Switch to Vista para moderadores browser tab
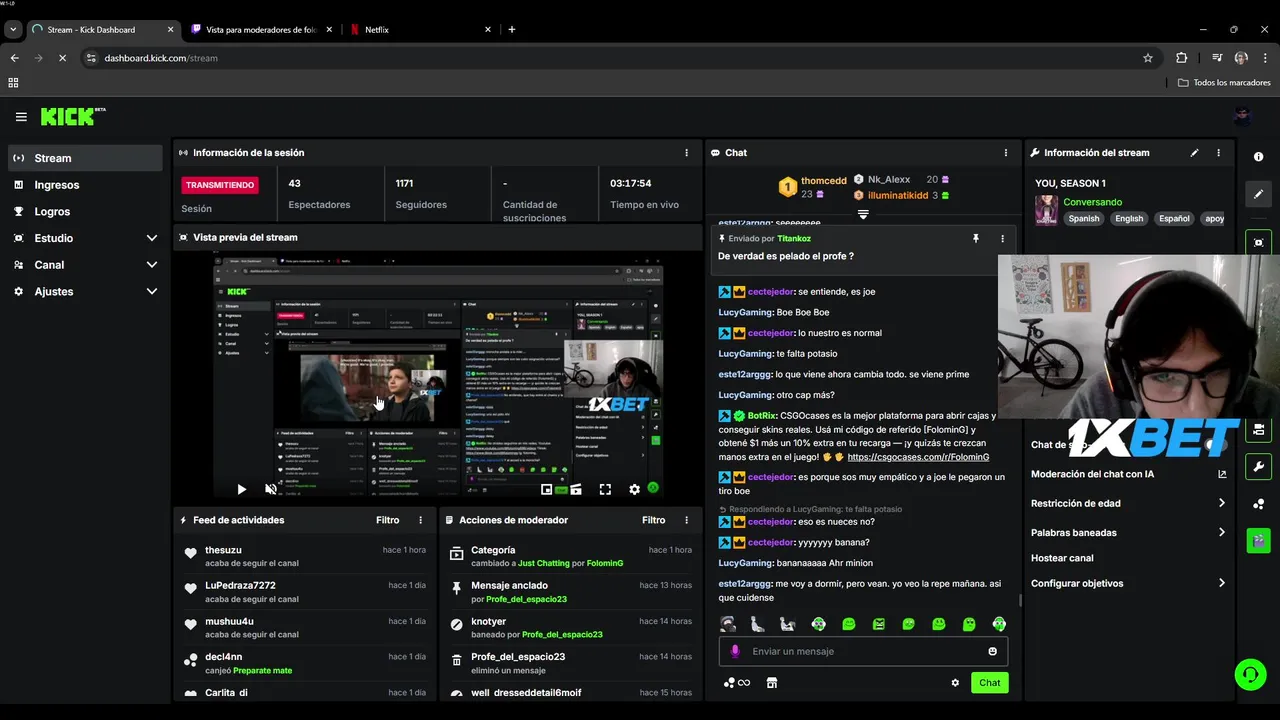Viewport: 1280px width, 720px height. pyautogui.click(x=261, y=29)
